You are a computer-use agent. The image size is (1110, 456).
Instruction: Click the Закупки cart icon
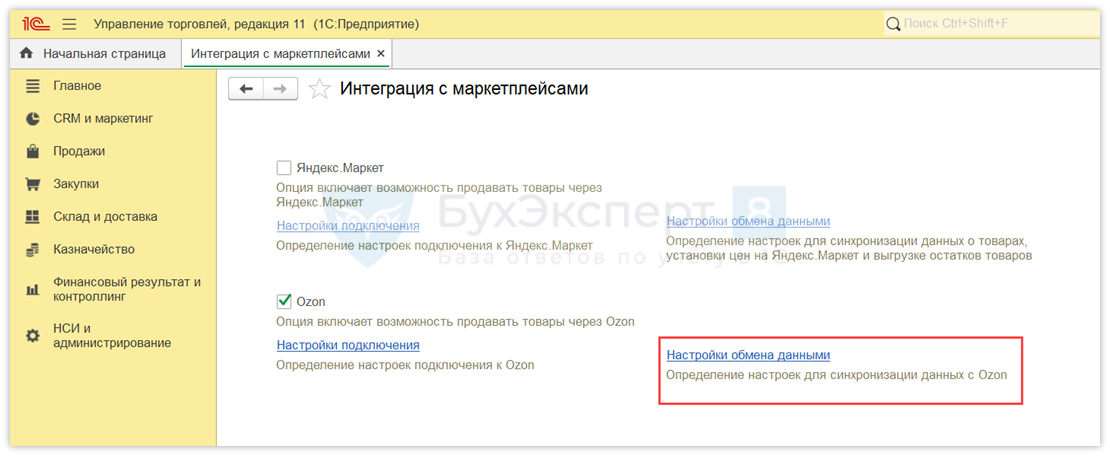point(33,184)
